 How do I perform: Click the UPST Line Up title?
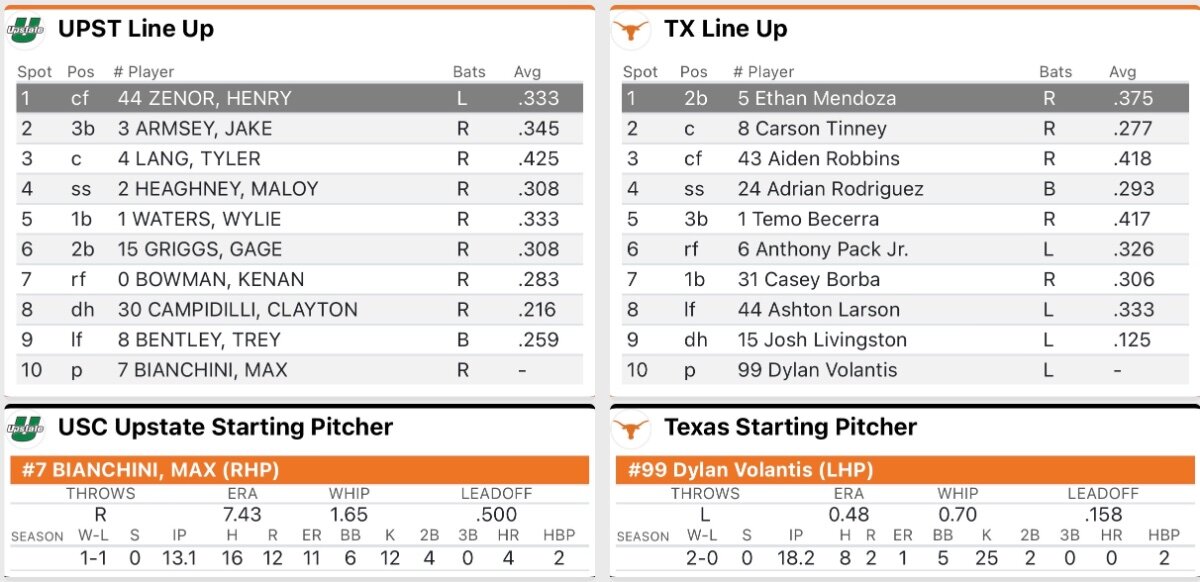pyautogui.click(x=136, y=29)
